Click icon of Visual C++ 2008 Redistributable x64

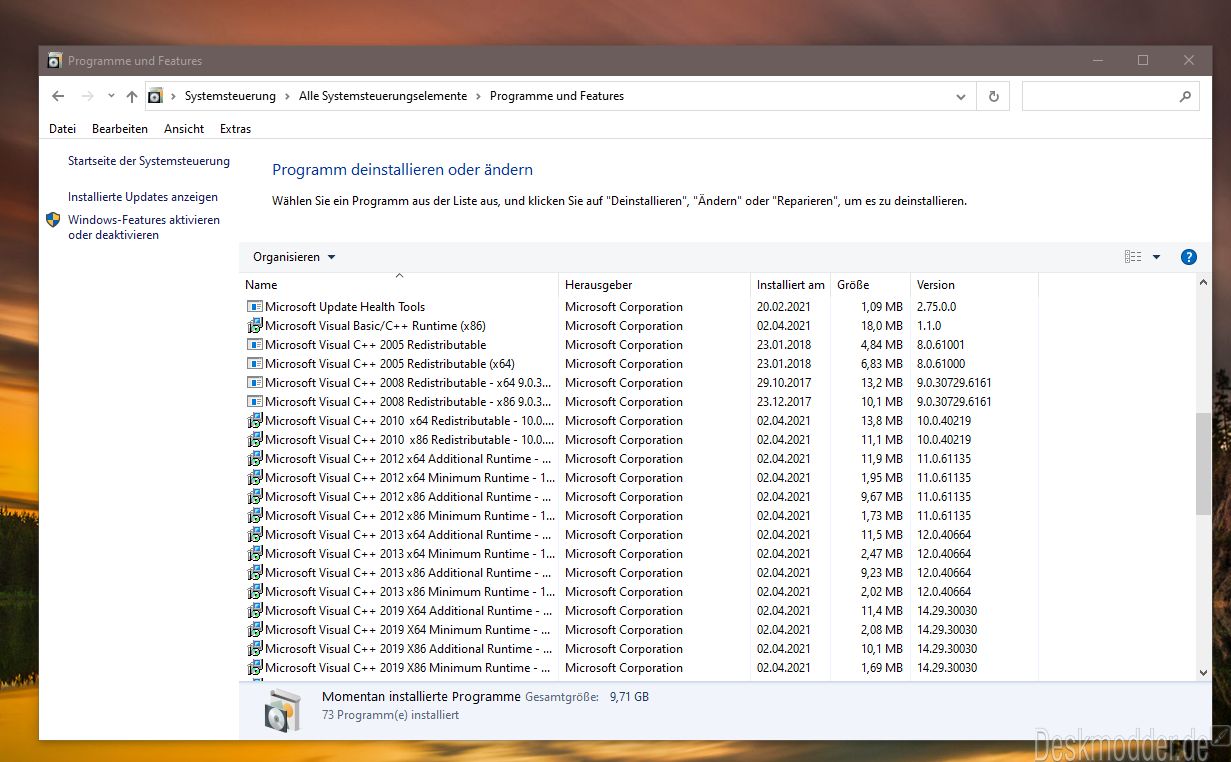pos(254,383)
